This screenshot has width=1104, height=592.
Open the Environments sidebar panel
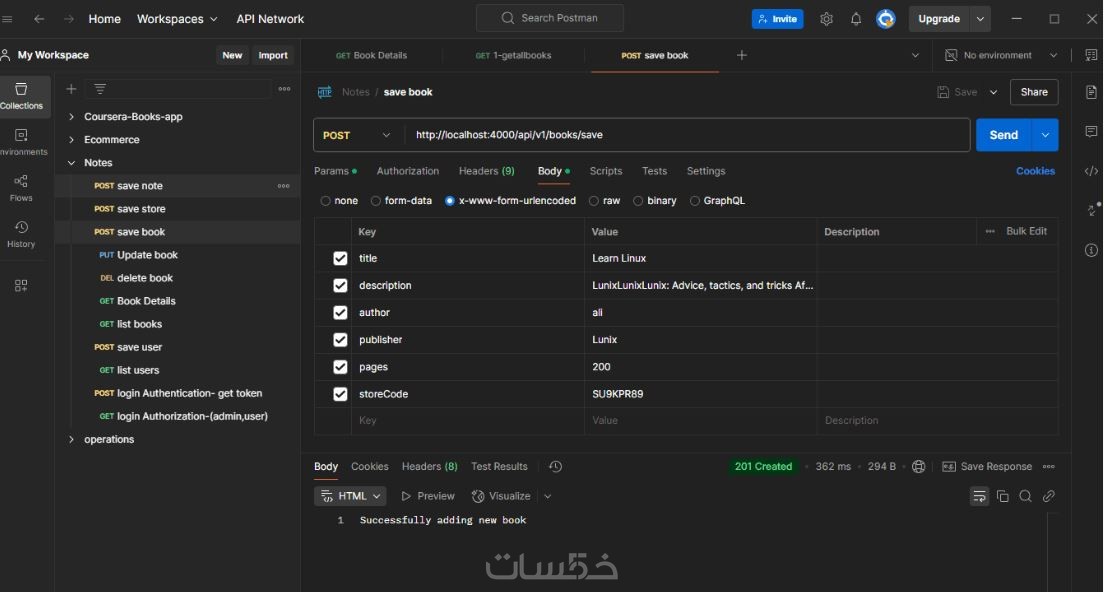pyautogui.click(x=21, y=141)
